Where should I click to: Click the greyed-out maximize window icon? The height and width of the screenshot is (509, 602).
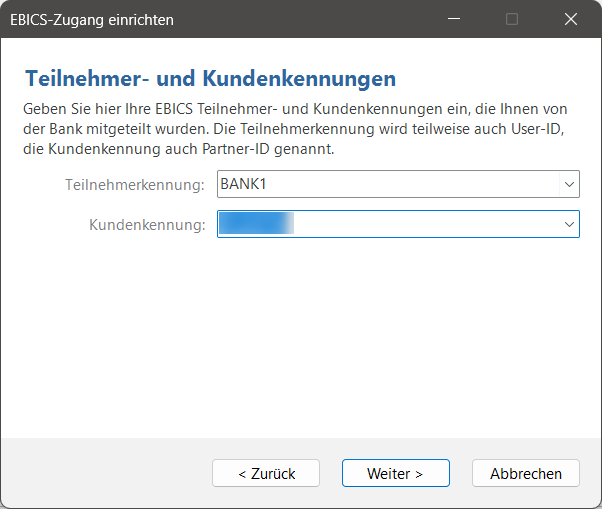[x=512, y=19]
